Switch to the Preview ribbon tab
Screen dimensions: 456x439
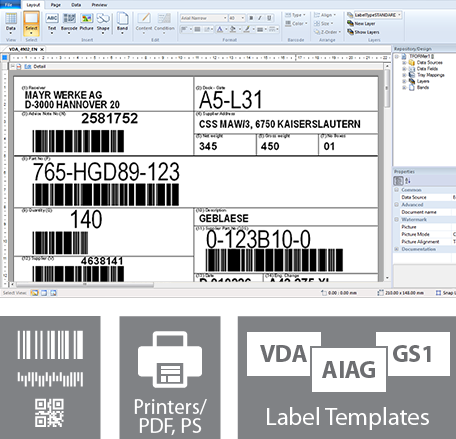click(99, 5)
